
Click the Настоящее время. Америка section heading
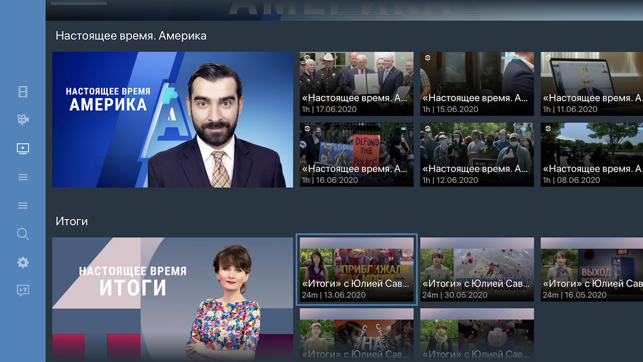tap(131, 36)
